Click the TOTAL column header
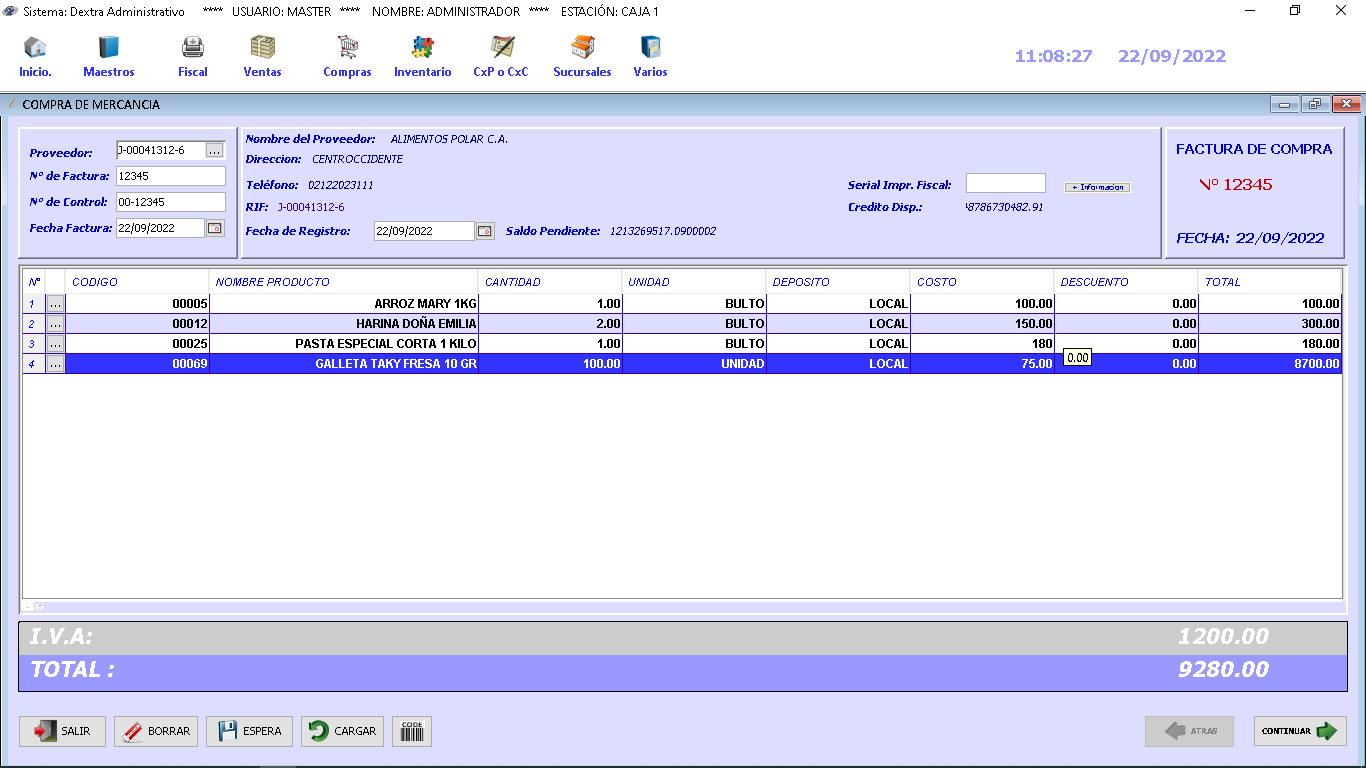 point(1270,282)
